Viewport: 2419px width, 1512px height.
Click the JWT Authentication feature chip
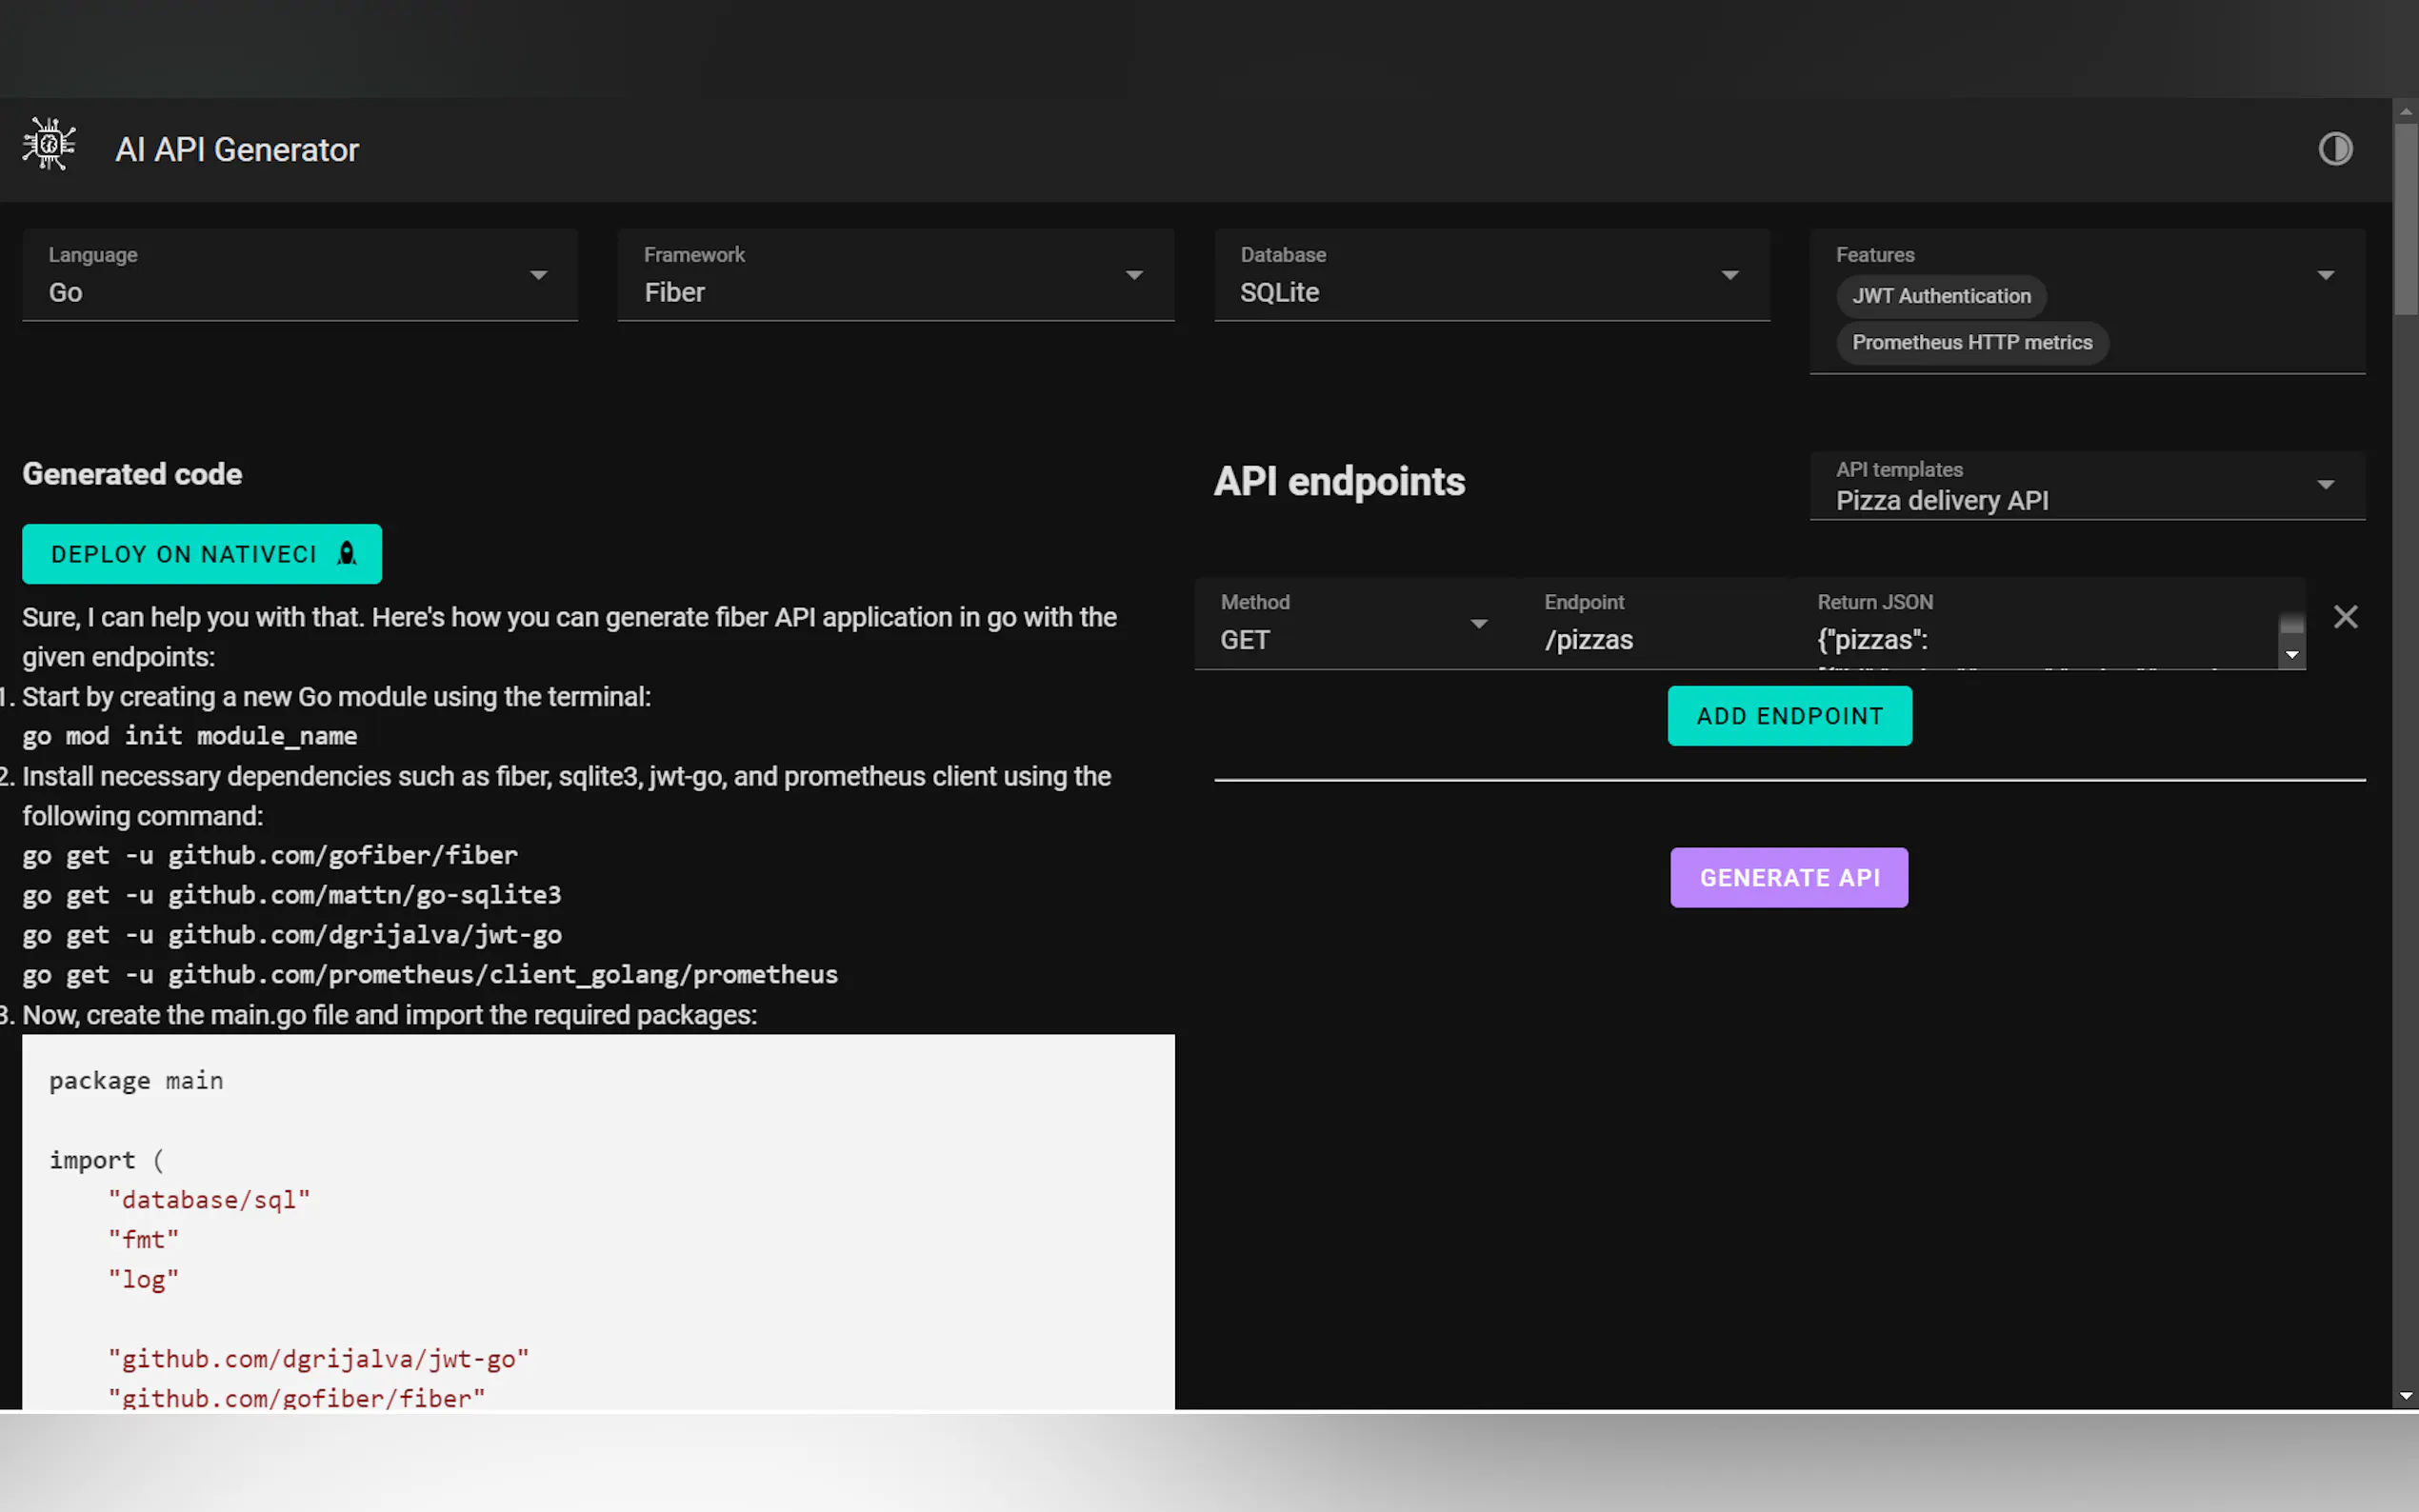[x=1940, y=296]
